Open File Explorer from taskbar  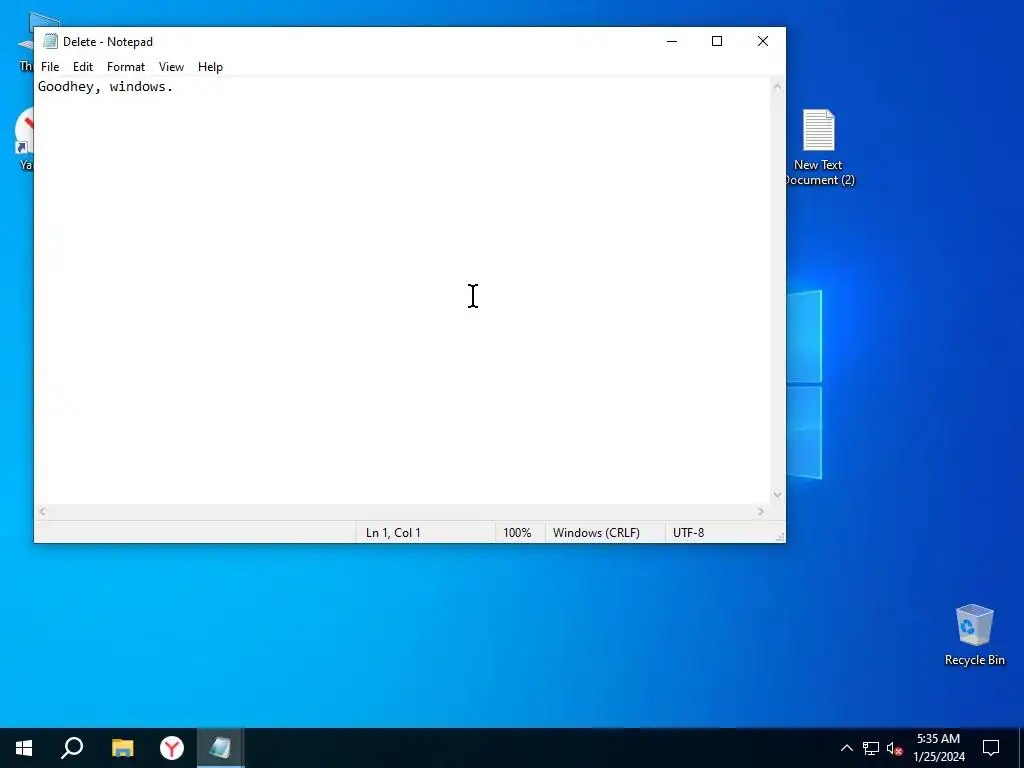pos(122,748)
